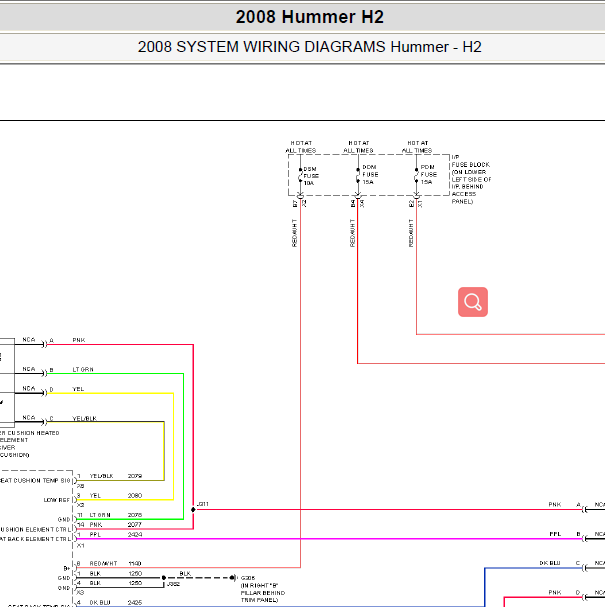Click the YEL label at connector D

[78, 389]
